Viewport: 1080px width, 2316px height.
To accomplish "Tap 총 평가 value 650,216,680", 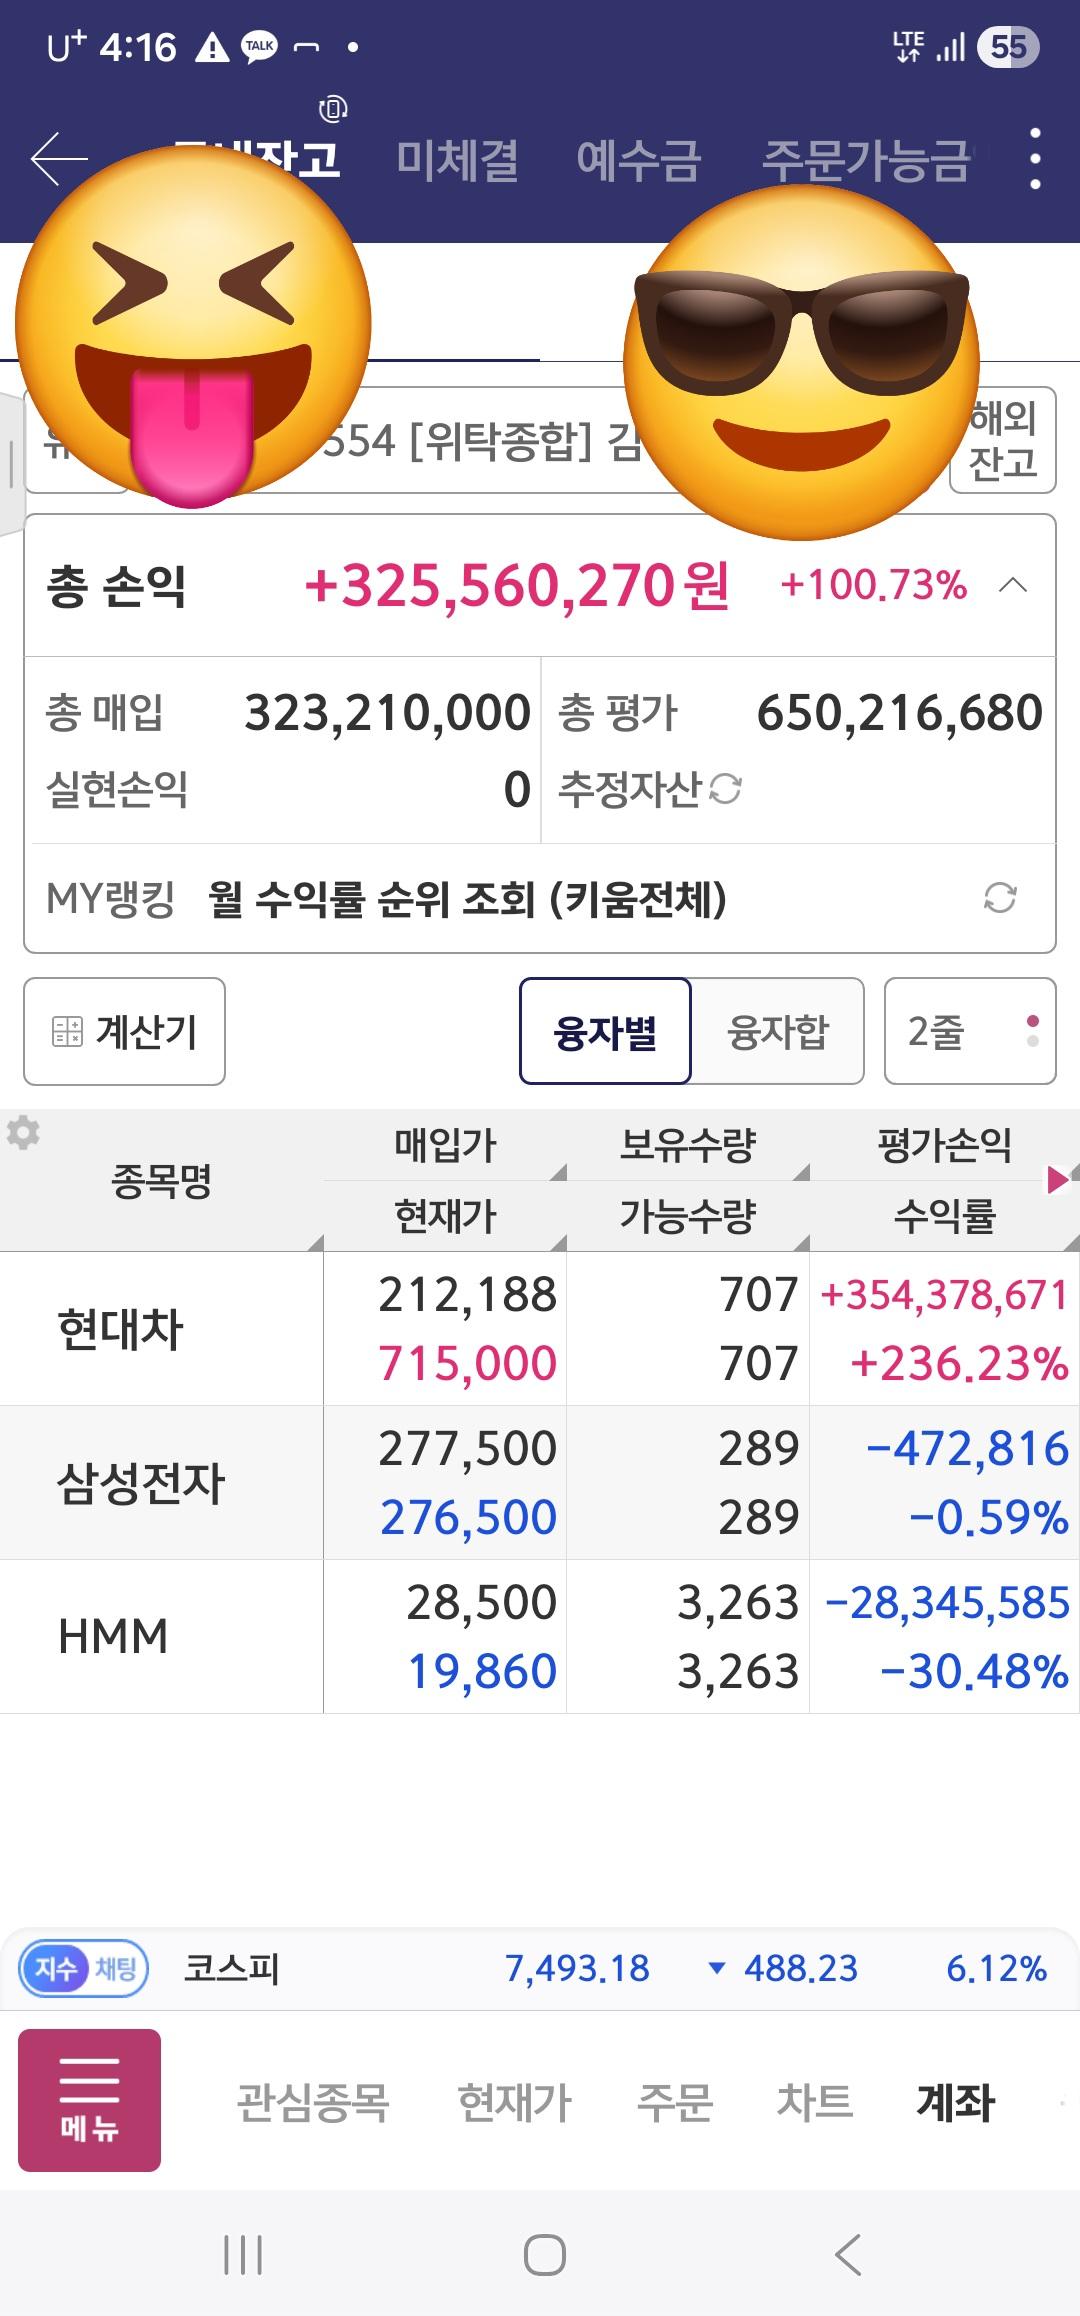I will [899, 713].
